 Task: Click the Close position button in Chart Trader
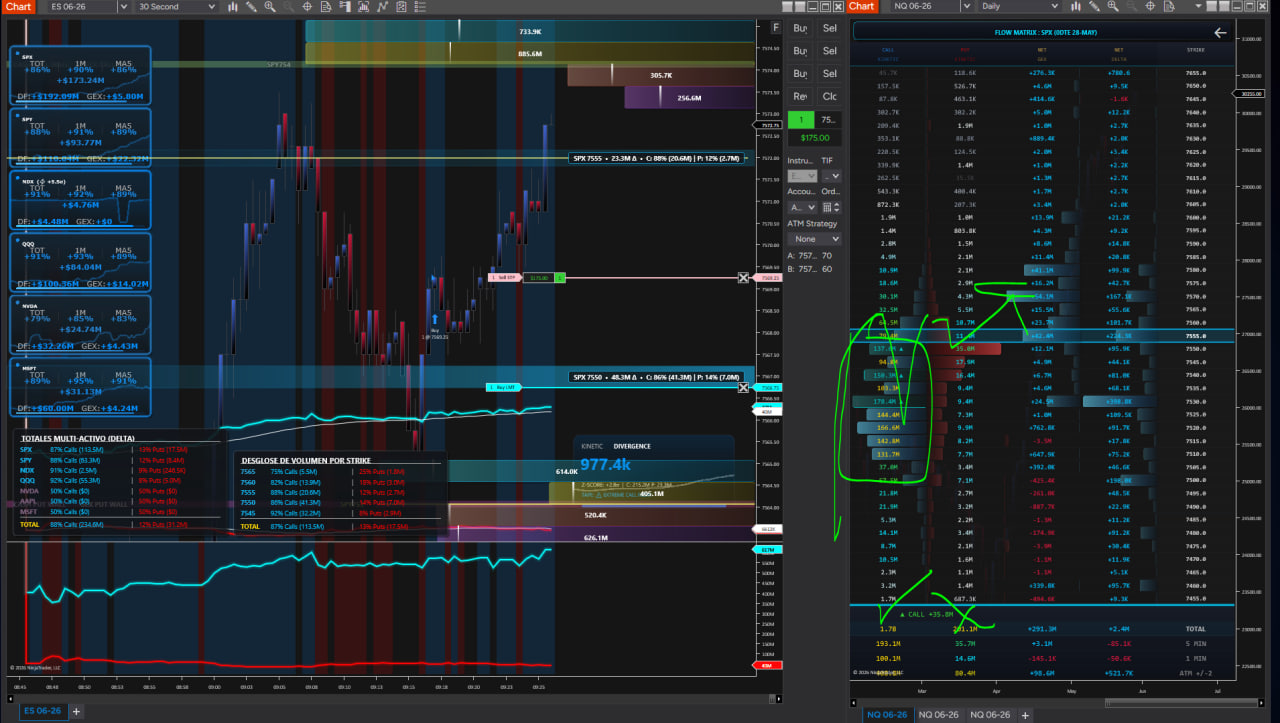pyautogui.click(x=830, y=96)
